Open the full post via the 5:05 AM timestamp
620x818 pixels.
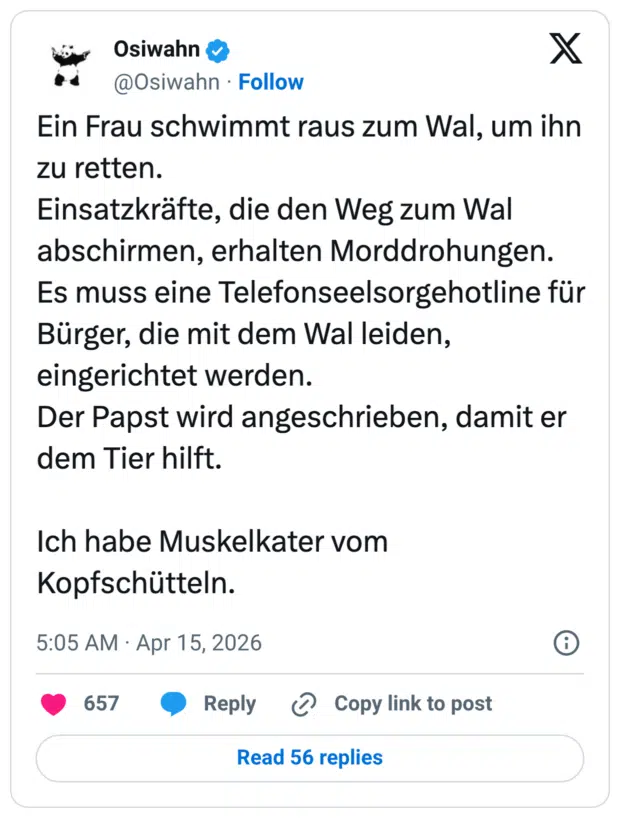coord(77,645)
